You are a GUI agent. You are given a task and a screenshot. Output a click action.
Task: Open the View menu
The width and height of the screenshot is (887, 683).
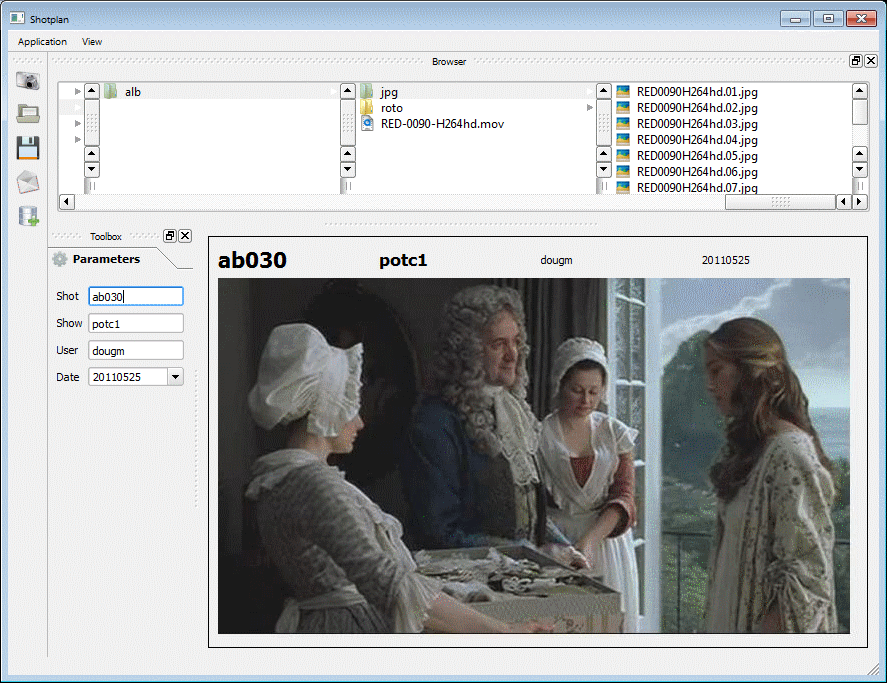pyautogui.click(x=92, y=42)
